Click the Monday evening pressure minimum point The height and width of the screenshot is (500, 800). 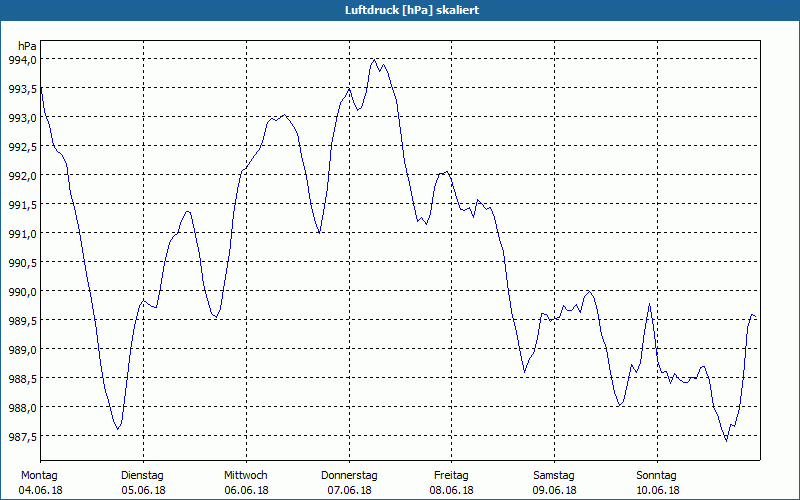118,429
